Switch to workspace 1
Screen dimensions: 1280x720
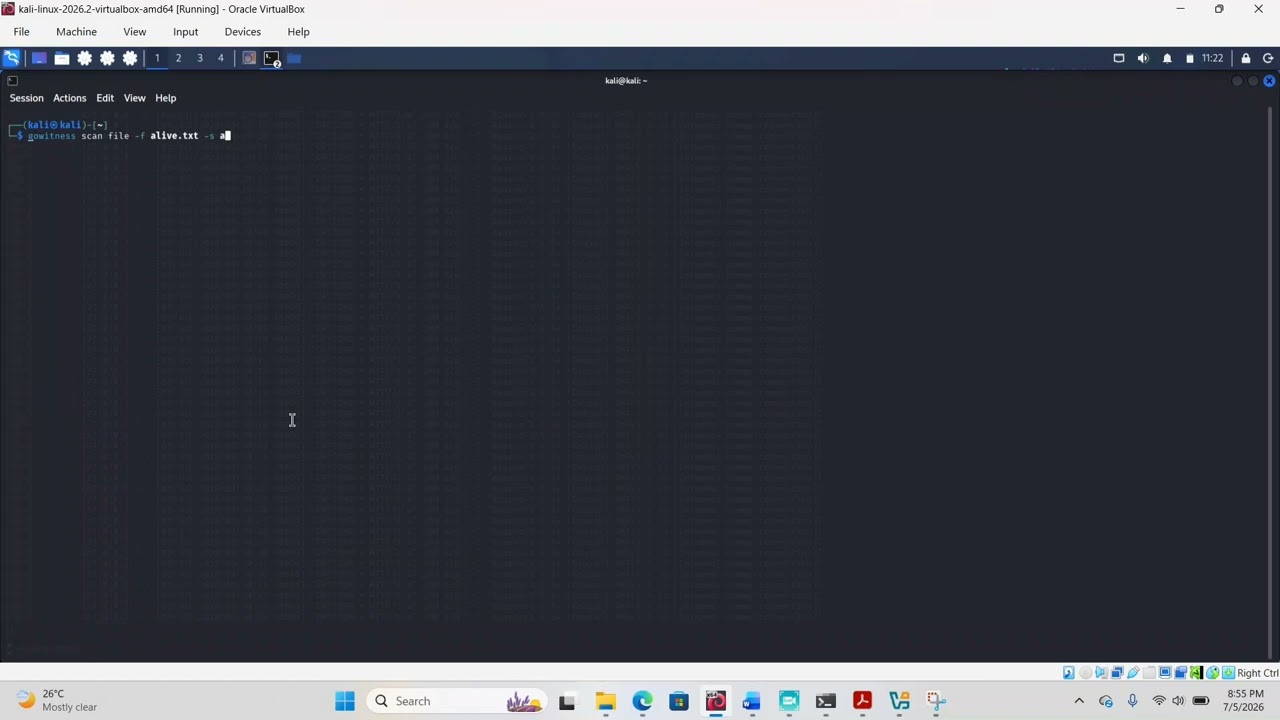157,58
